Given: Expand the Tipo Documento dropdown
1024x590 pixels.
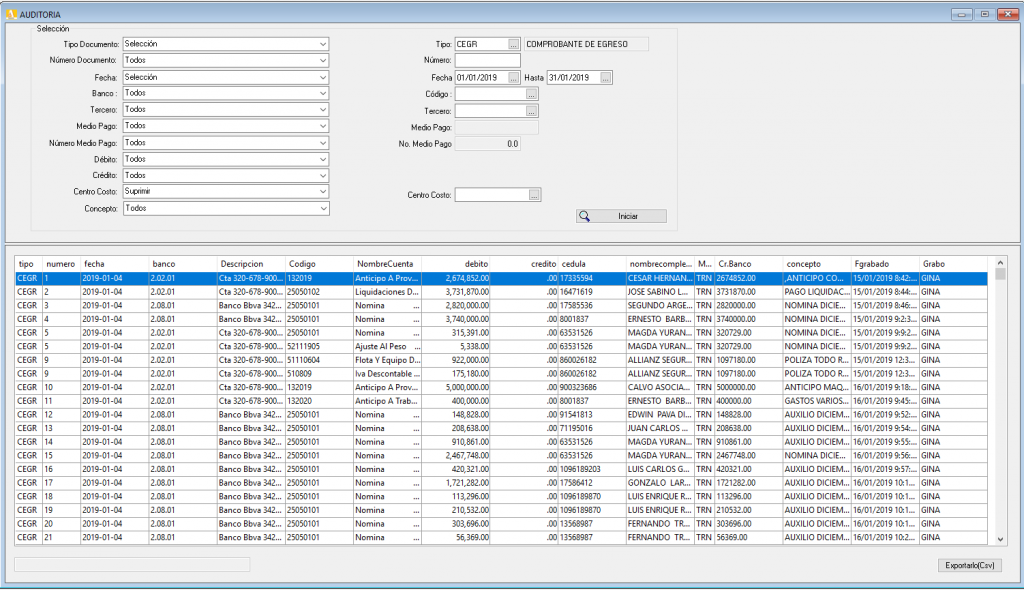Looking at the screenshot, I should click(323, 44).
